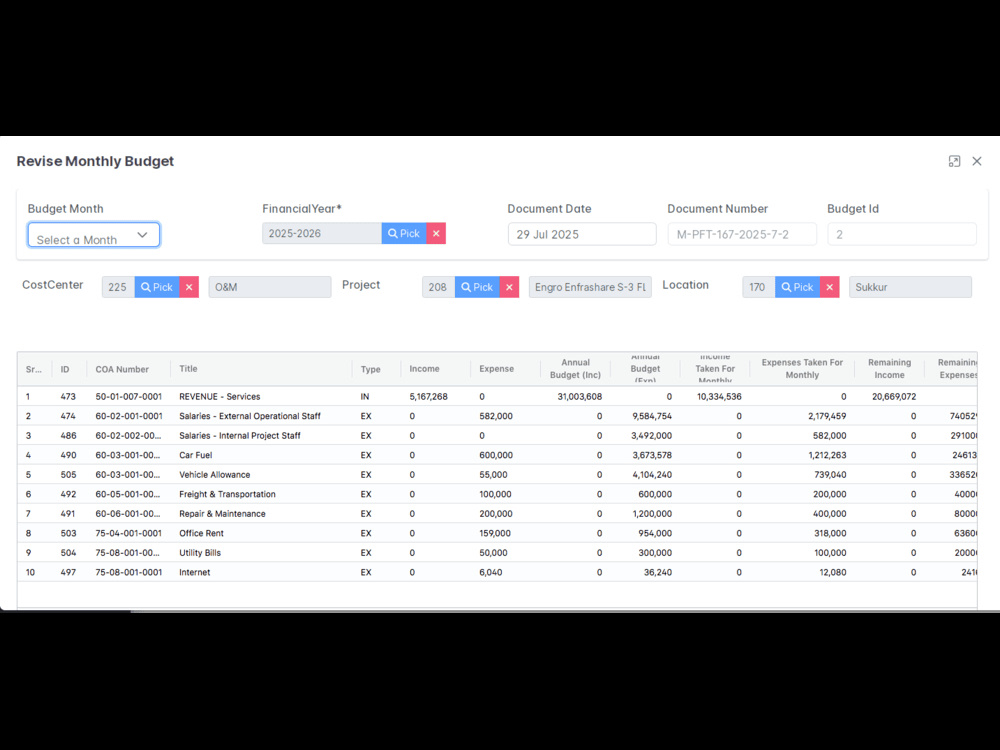Select the Utility Bills row title
Screen dimensions: 1000x750
(x=200, y=553)
